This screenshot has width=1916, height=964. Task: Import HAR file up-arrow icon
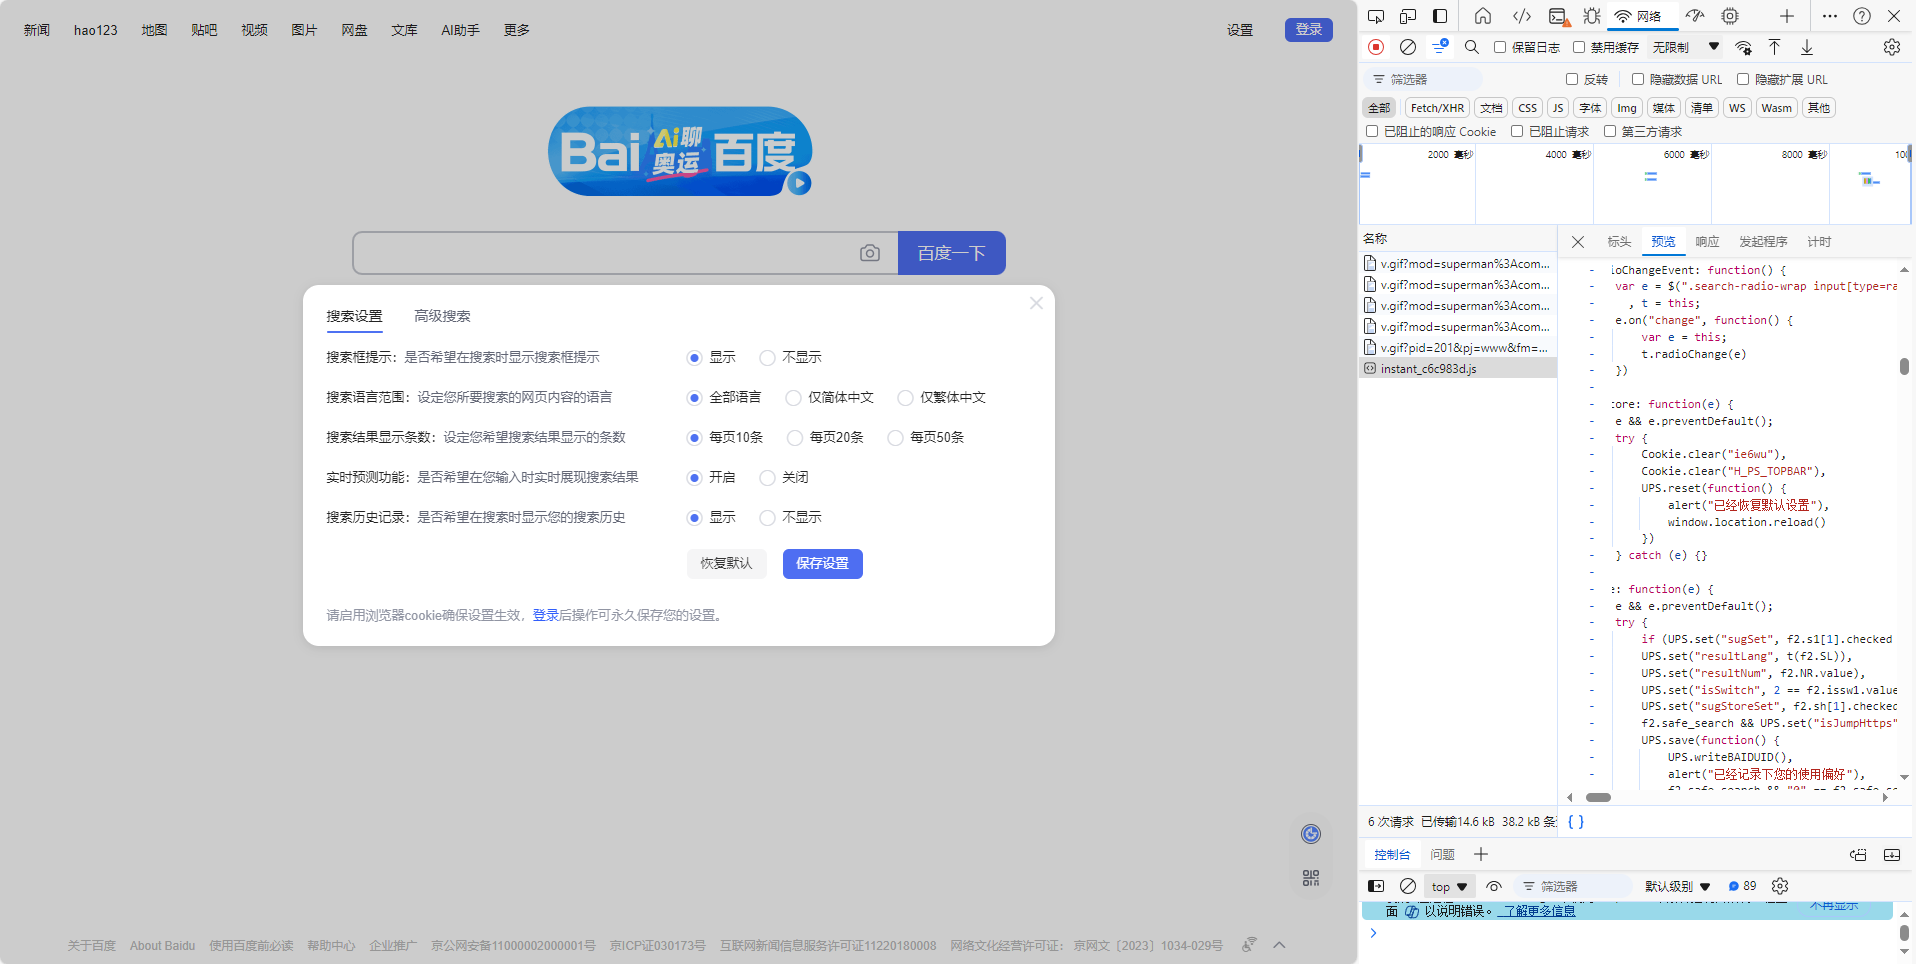1774,47
